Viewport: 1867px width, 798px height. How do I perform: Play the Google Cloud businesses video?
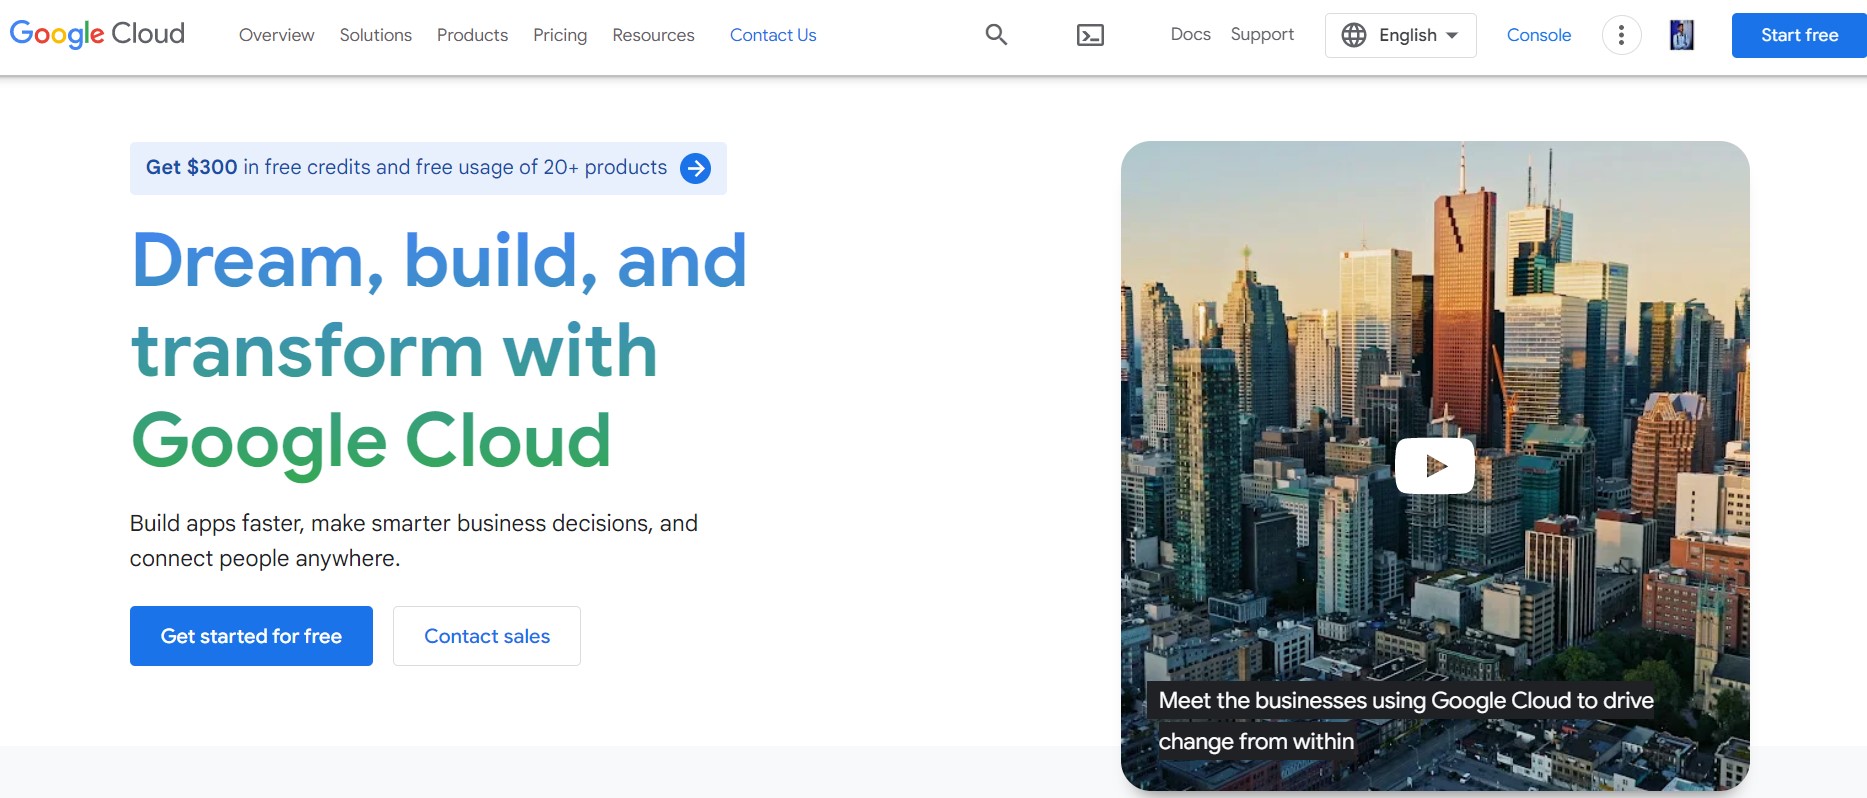[1435, 466]
